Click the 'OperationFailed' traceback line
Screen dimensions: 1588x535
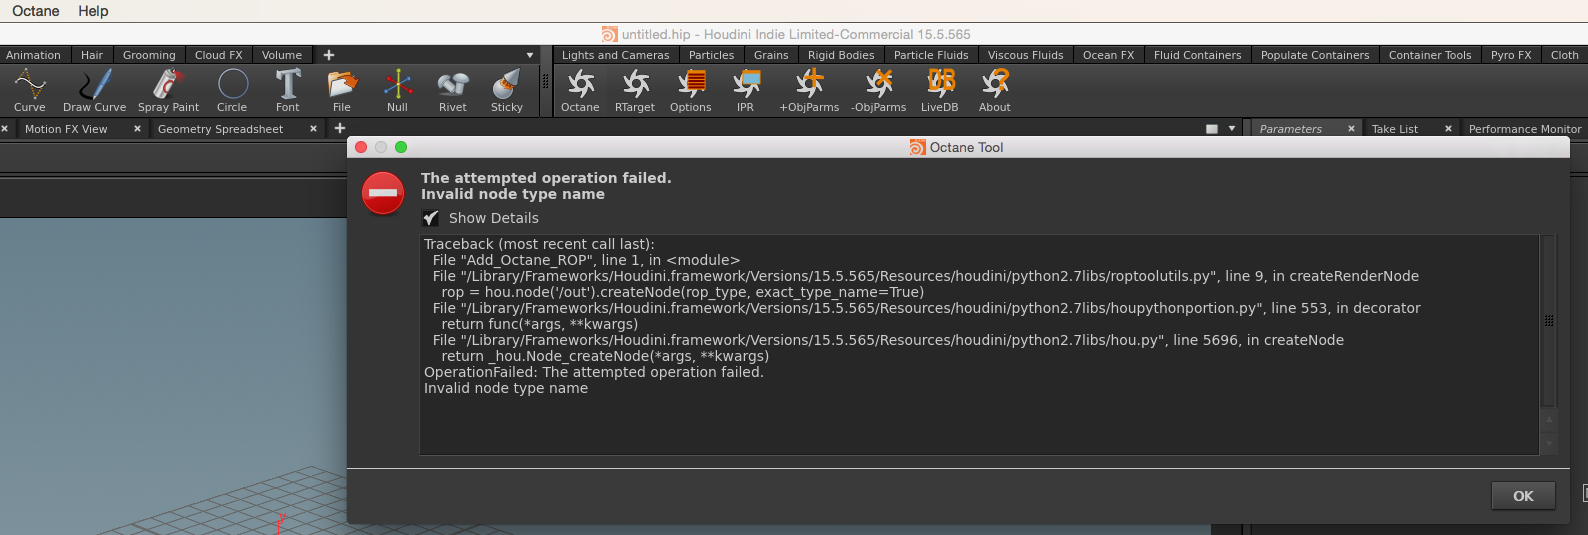594,372
